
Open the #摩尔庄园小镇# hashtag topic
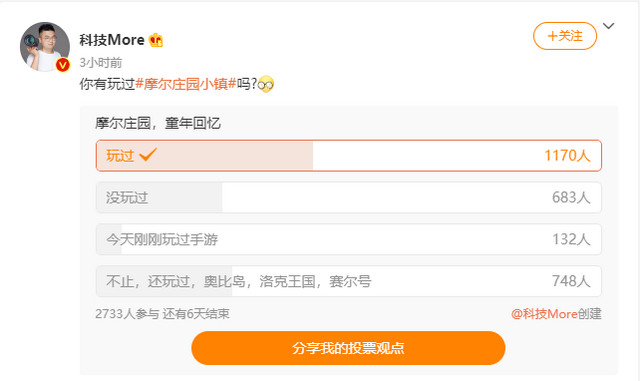pyautogui.click(x=186, y=84)
